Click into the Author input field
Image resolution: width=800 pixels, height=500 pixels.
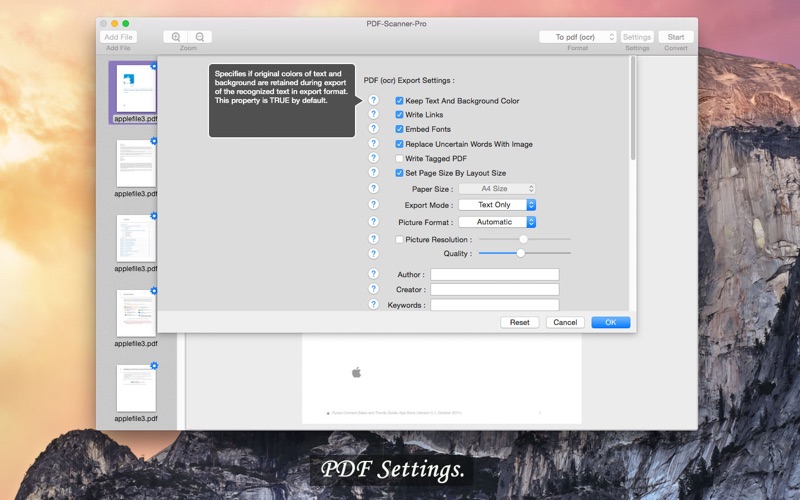click(x=494, y=274)
